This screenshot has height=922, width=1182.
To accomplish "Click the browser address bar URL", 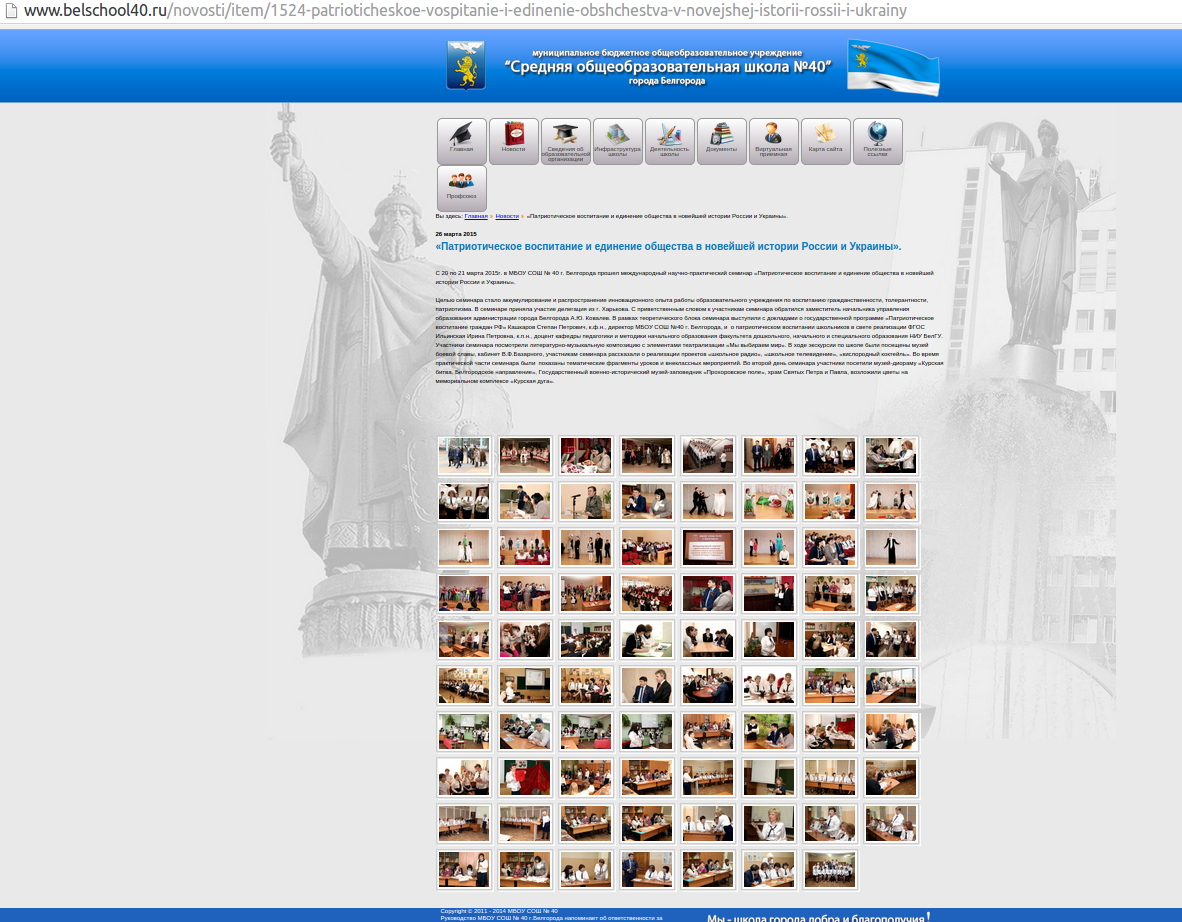I will pos(465,11).
